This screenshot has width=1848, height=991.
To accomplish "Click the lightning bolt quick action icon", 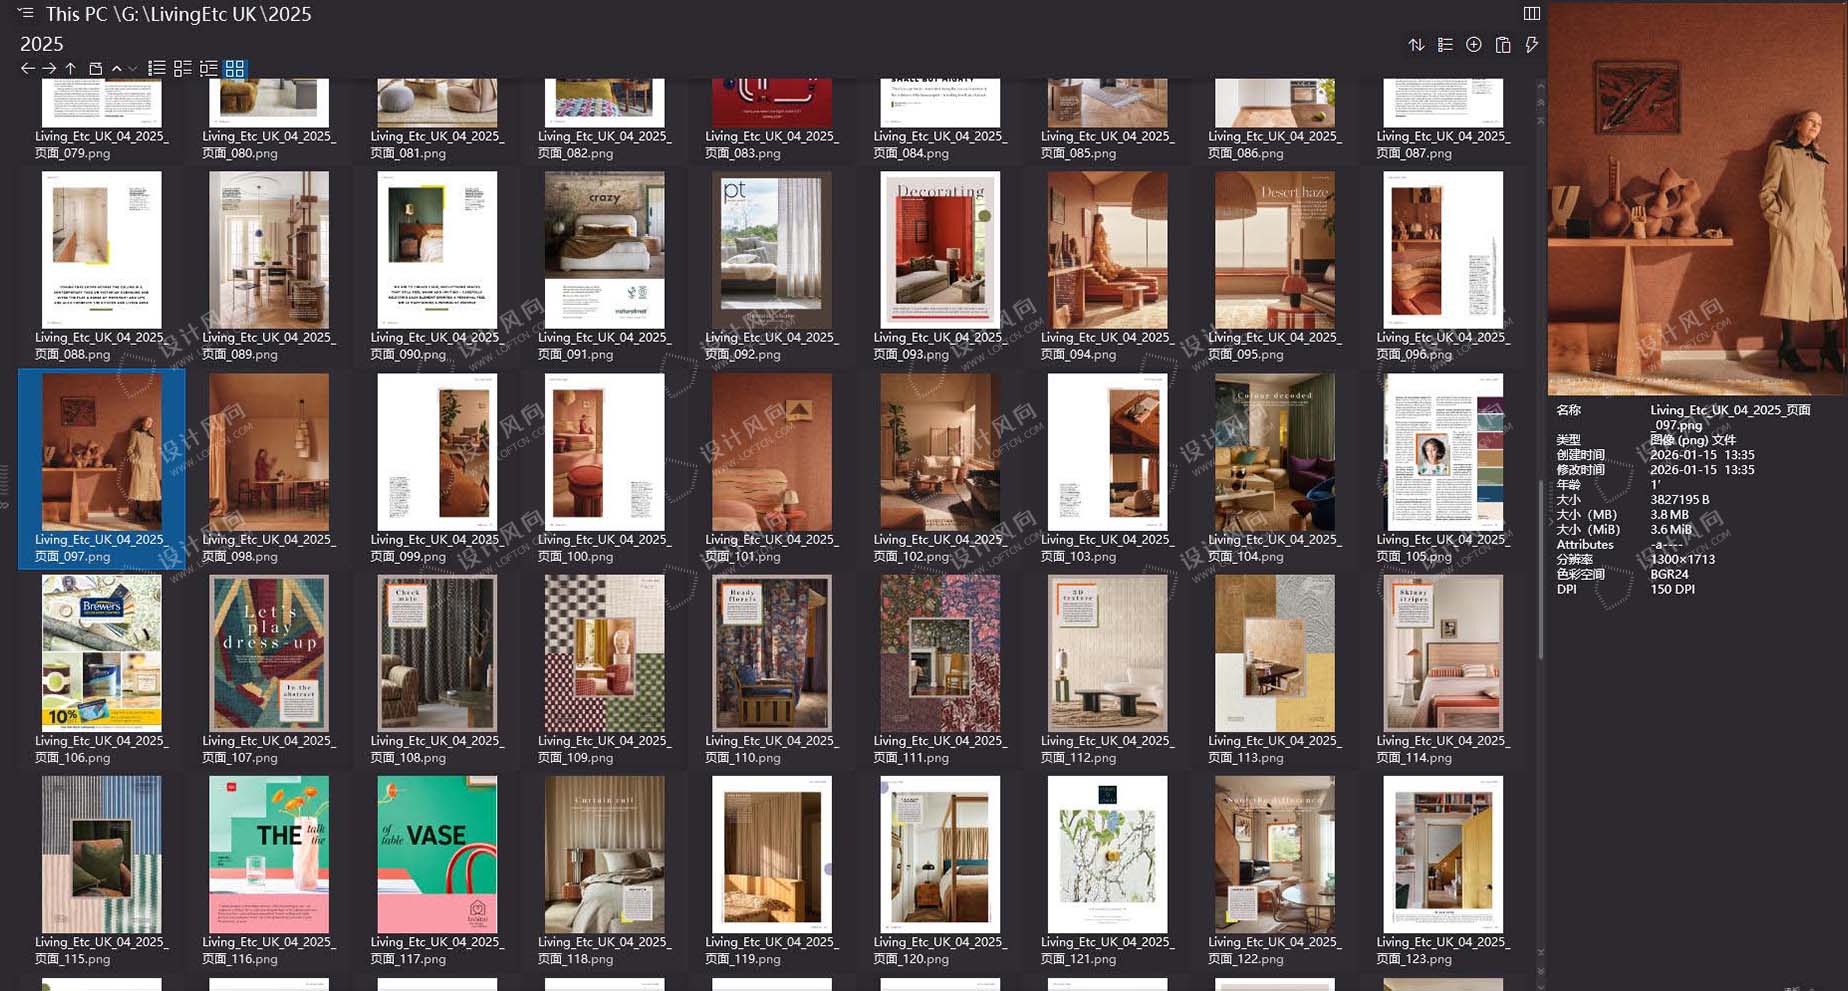I will click(1531, 45).
